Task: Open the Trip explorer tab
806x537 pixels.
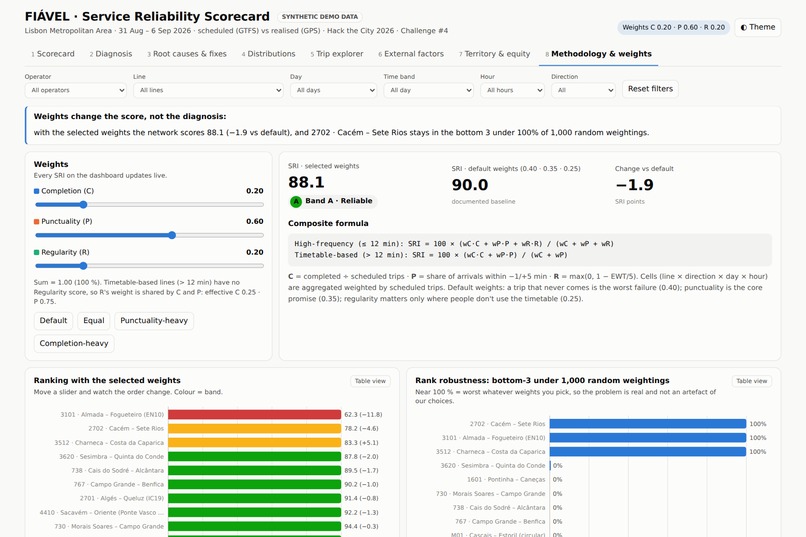Action: (x=337, y=54)
